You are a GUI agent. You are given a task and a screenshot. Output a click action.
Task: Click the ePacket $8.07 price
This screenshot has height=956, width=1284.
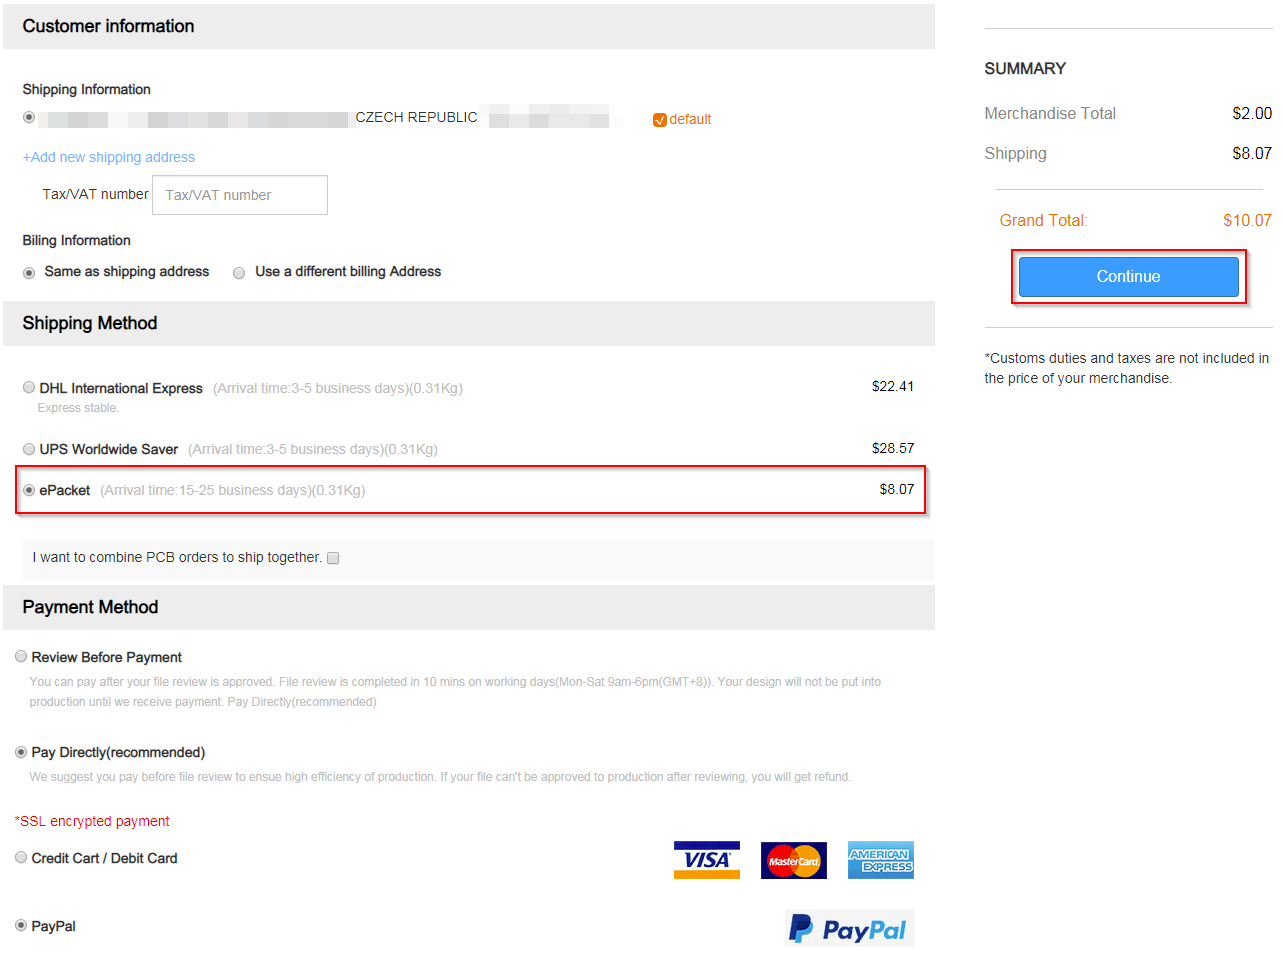pyautogui.click(x=897, y=489)
